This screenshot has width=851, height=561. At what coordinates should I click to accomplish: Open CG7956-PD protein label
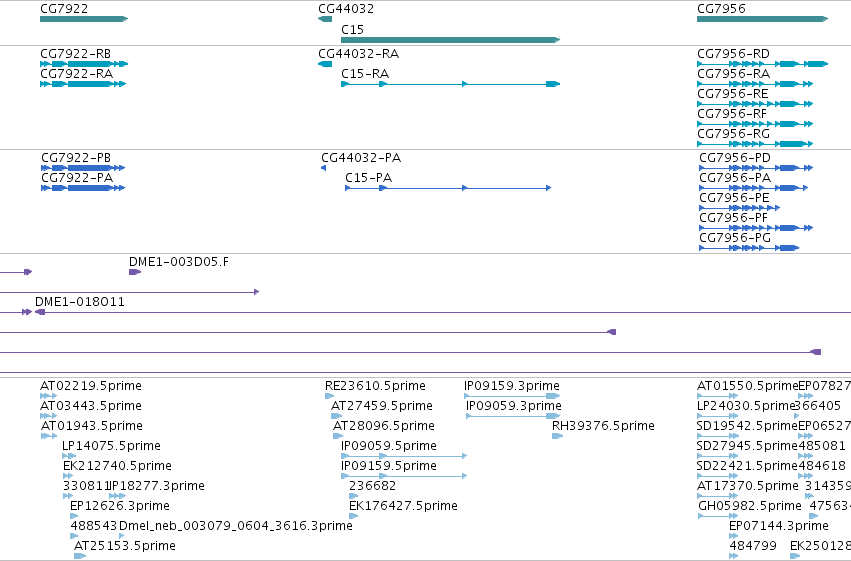coord(735,158)
